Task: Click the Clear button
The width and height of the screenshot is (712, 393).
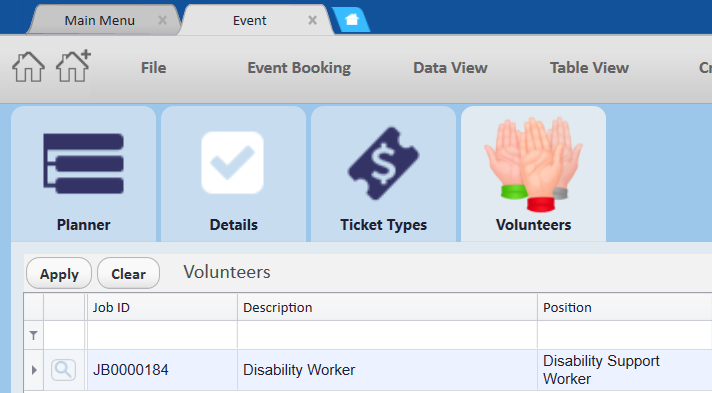Action: pyautogui.click(x=129, y=274)
